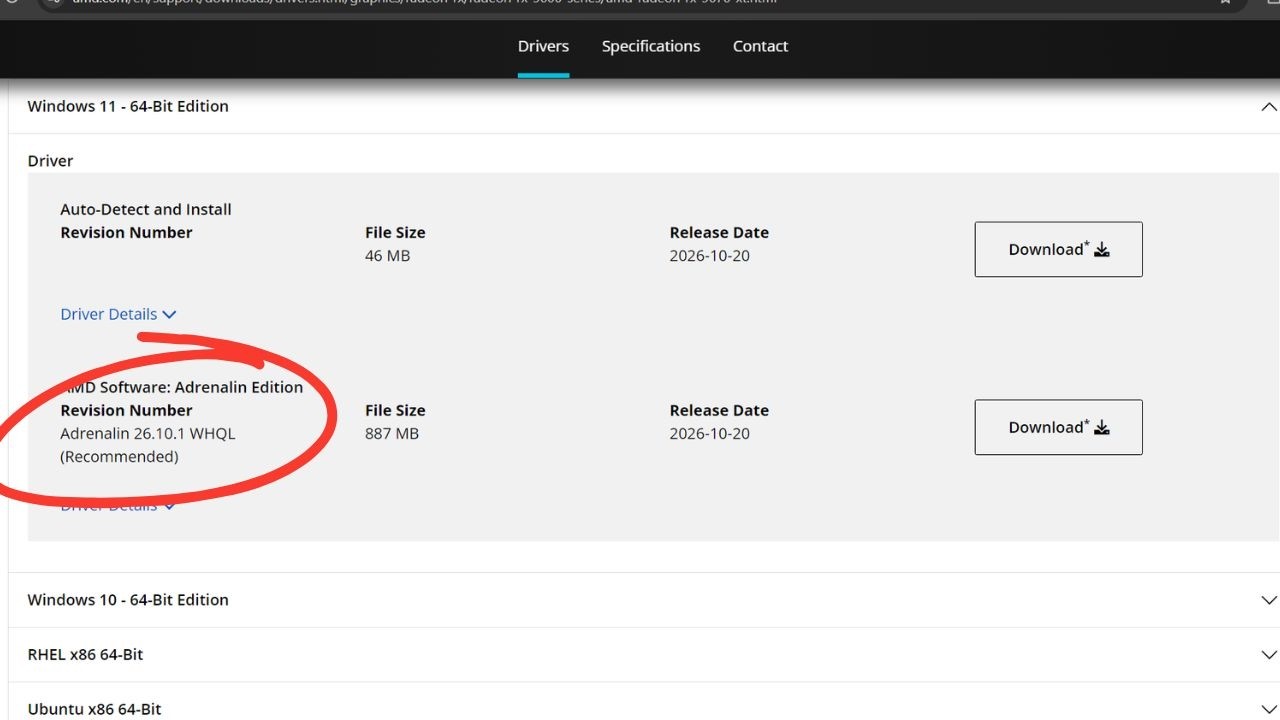The image size is (1280, 720).
Task: Select the Auto-Detect and Install title
Action: 146,209
